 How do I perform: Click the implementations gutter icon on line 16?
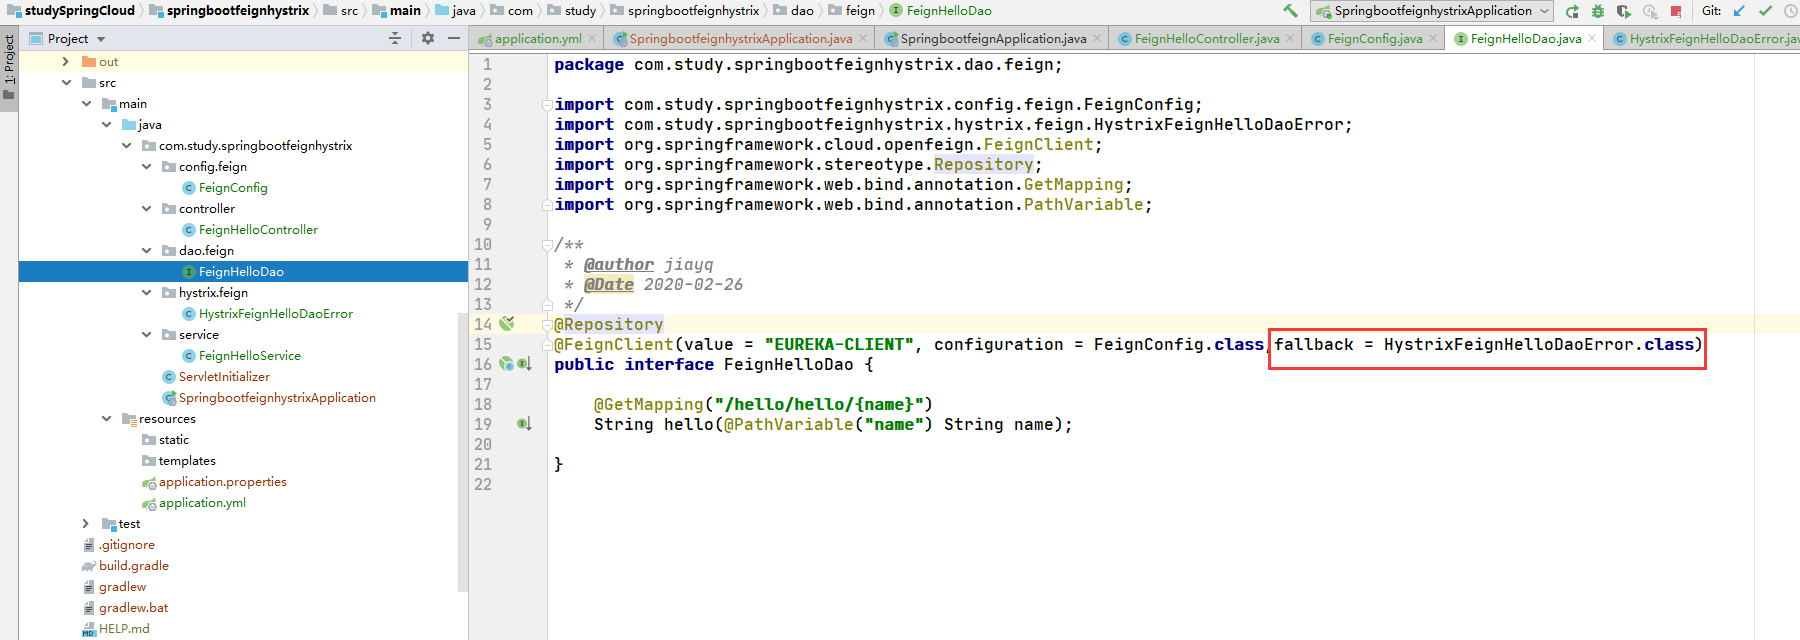(x=524, y=364)
